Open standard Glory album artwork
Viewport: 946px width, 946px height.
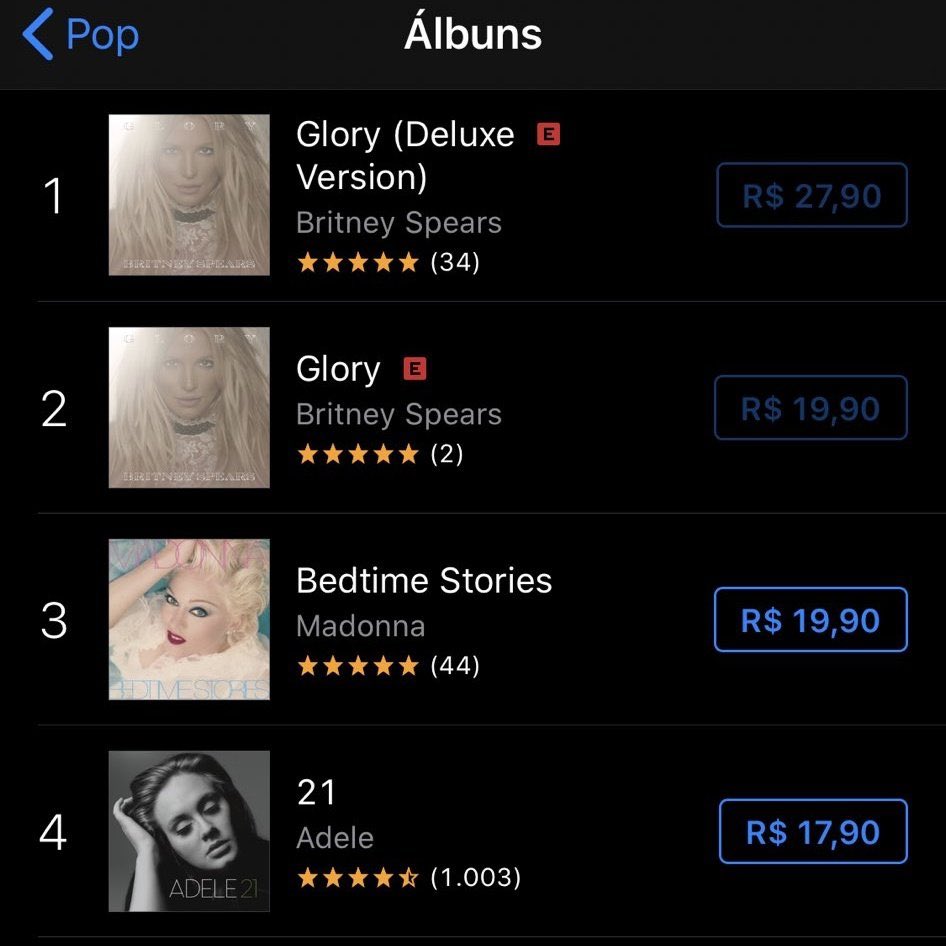pyautogui.click(x=189, y=407)
